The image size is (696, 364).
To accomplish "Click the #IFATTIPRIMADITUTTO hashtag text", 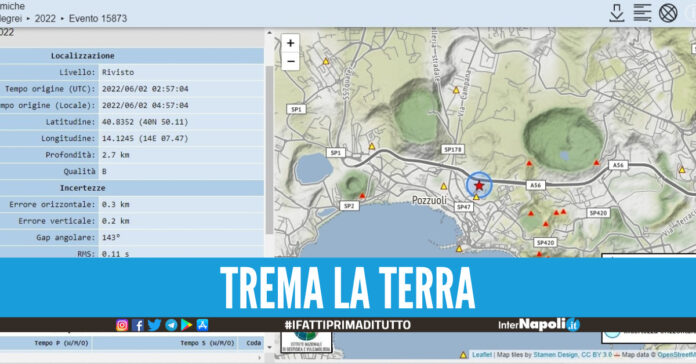I will (348, 325).
